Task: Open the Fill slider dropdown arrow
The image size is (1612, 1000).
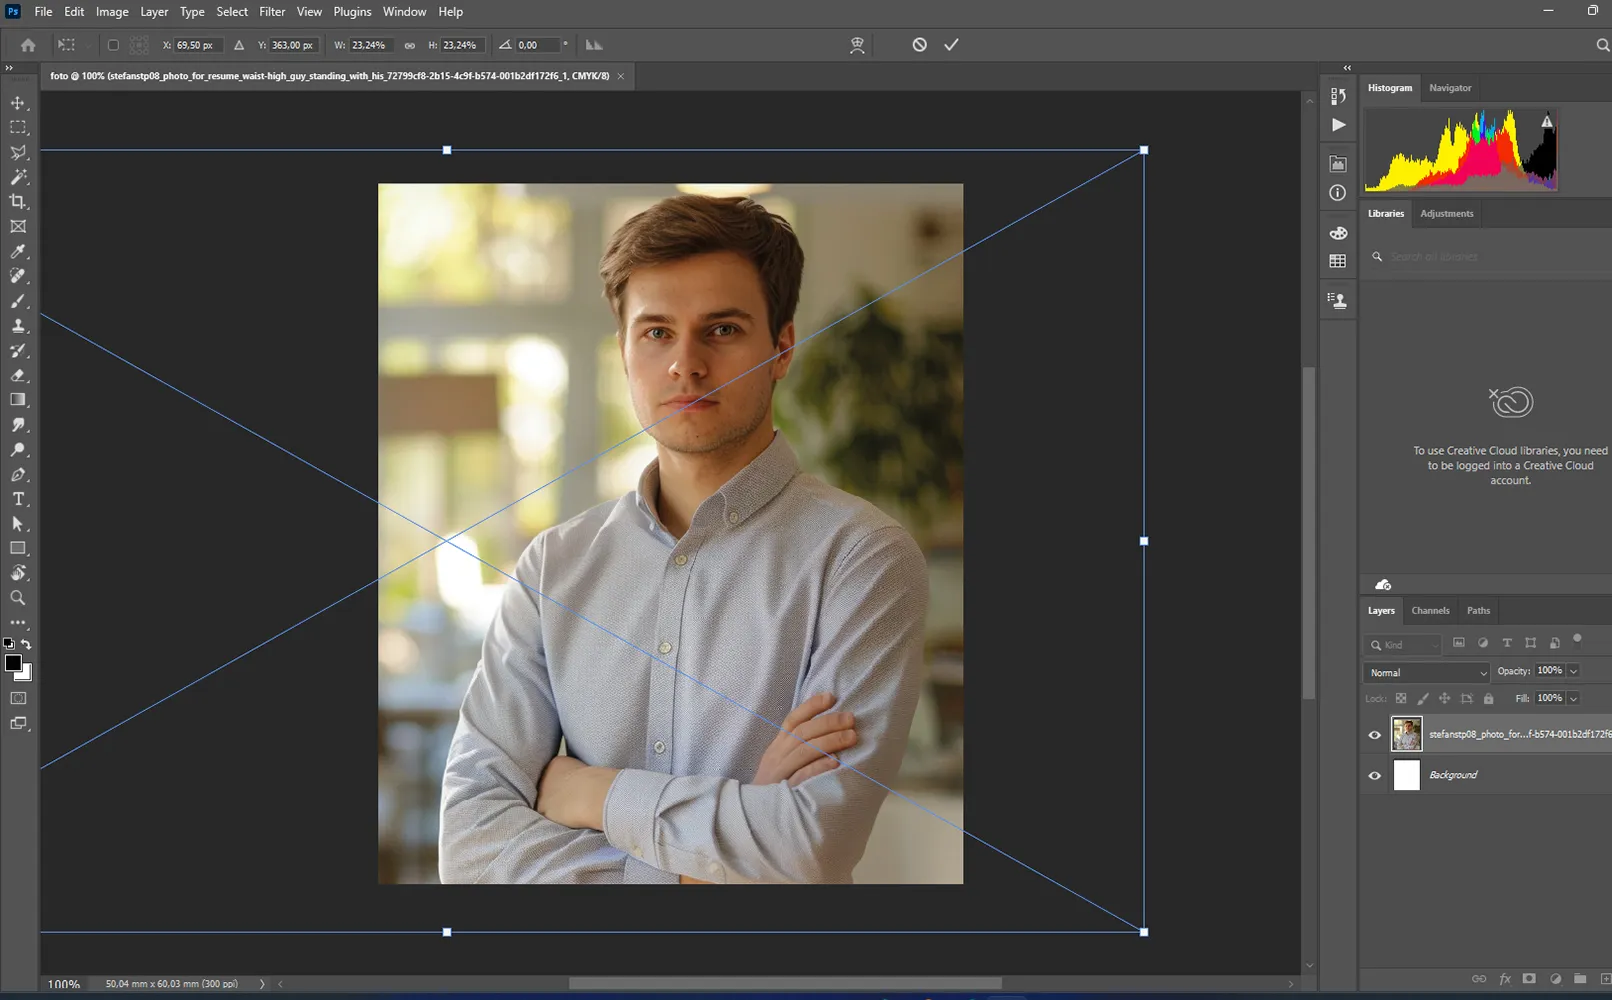Action: (1573, 699)
